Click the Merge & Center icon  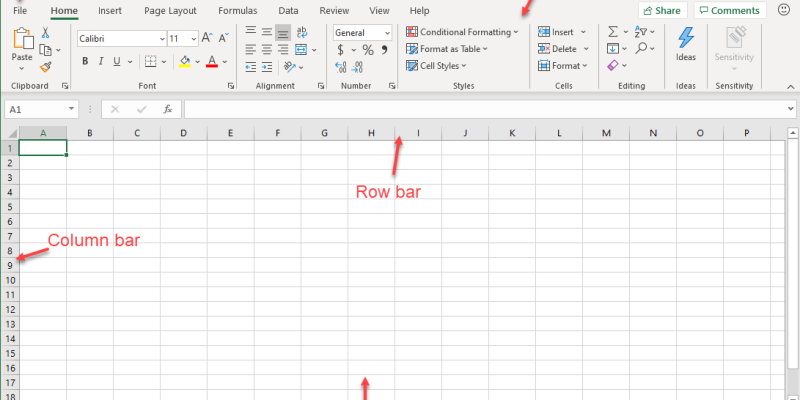coord(301,49)
